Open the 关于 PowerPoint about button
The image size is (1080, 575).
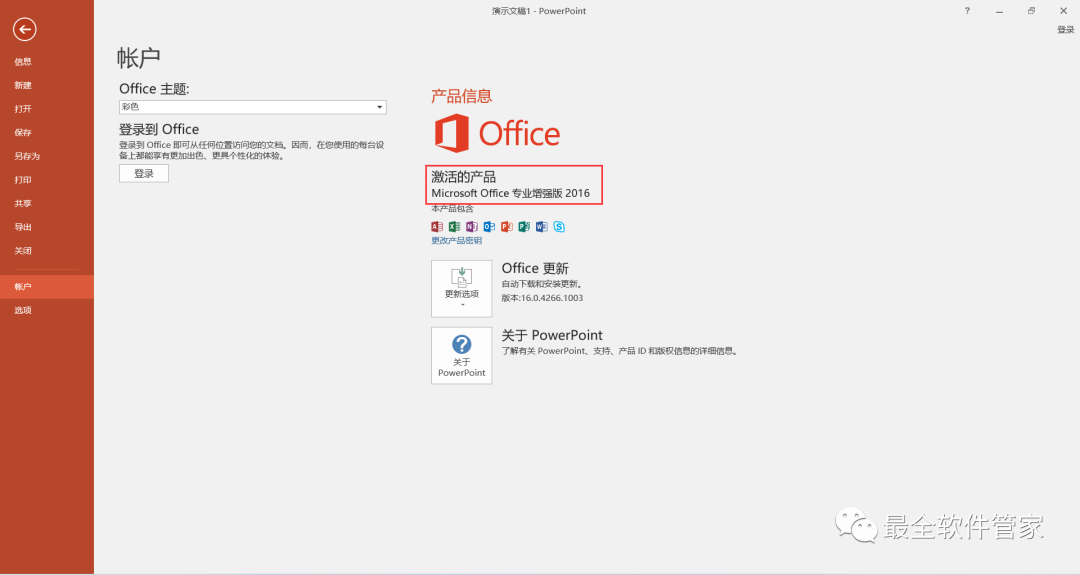[461, 355]
